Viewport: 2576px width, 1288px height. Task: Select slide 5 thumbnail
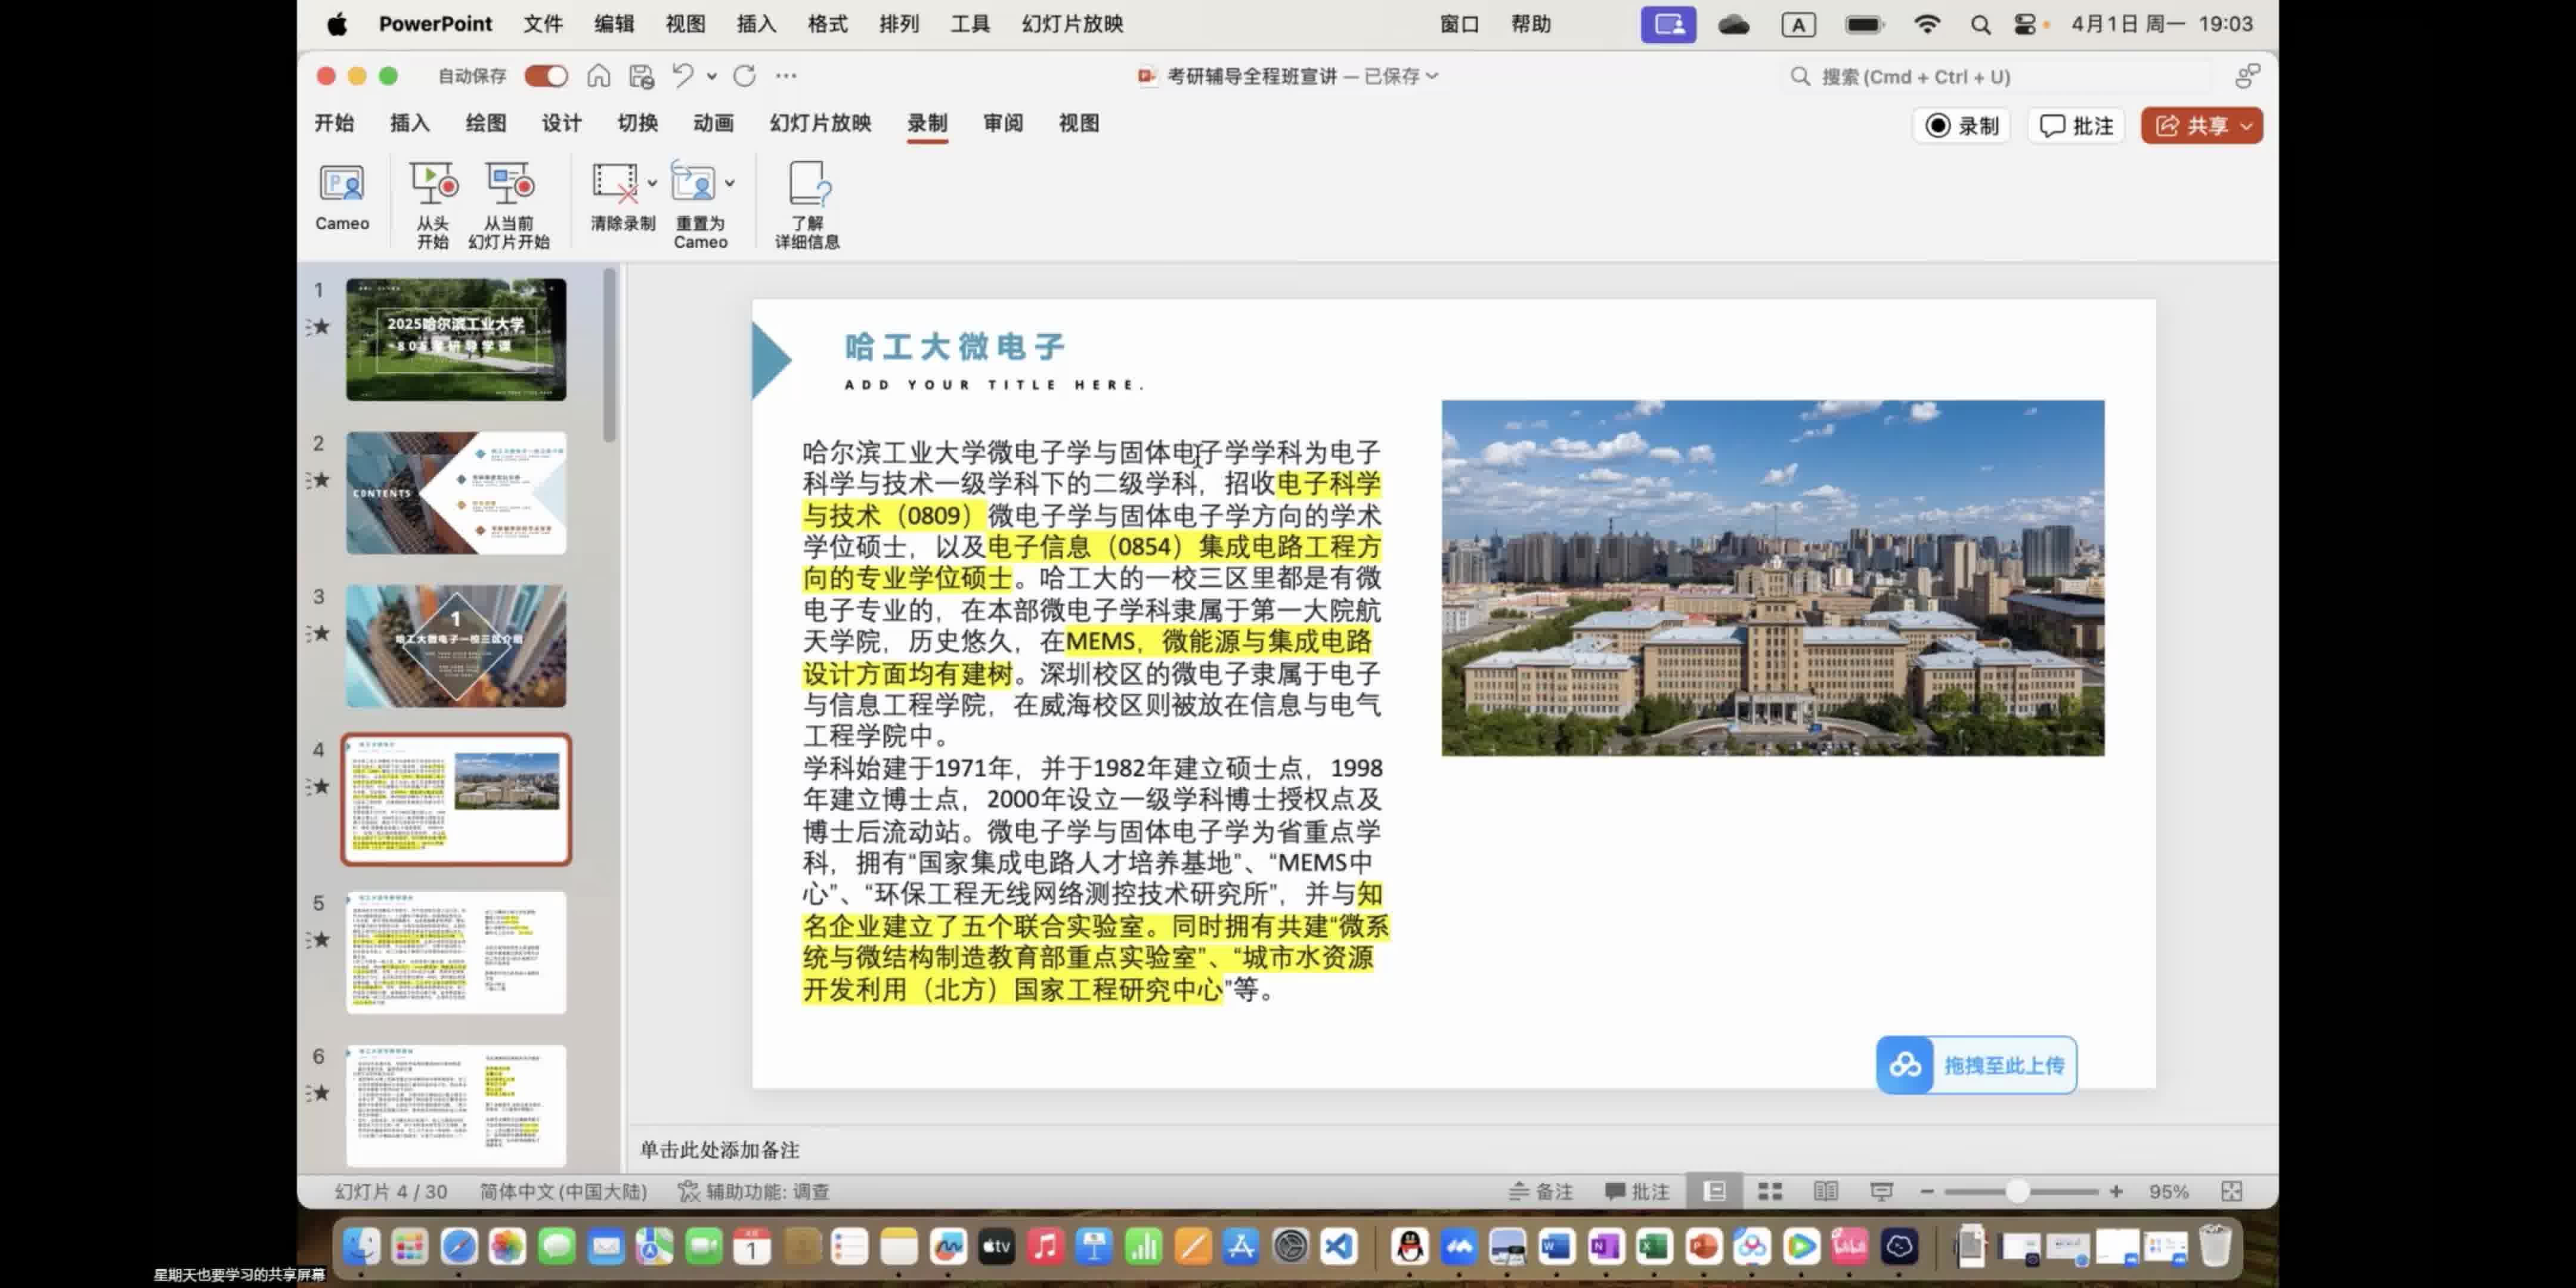(x=456, y=952)
